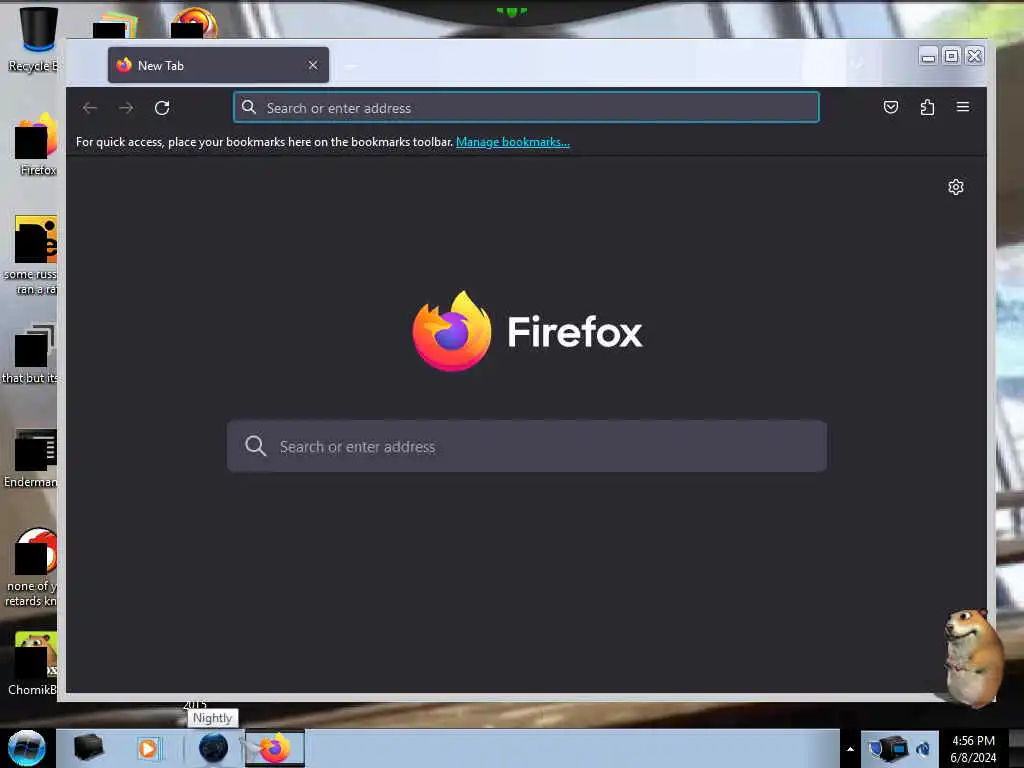Image resolution: width=1024 pixels, height=768 pixels.
Task: Select the Firefox desktop shortcut
Action: pos(37,144)
